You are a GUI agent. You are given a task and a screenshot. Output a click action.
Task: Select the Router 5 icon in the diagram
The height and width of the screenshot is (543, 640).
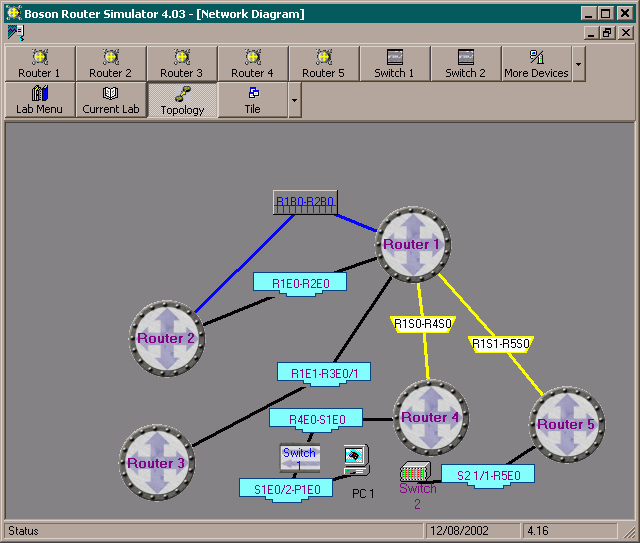coord(567,424)
